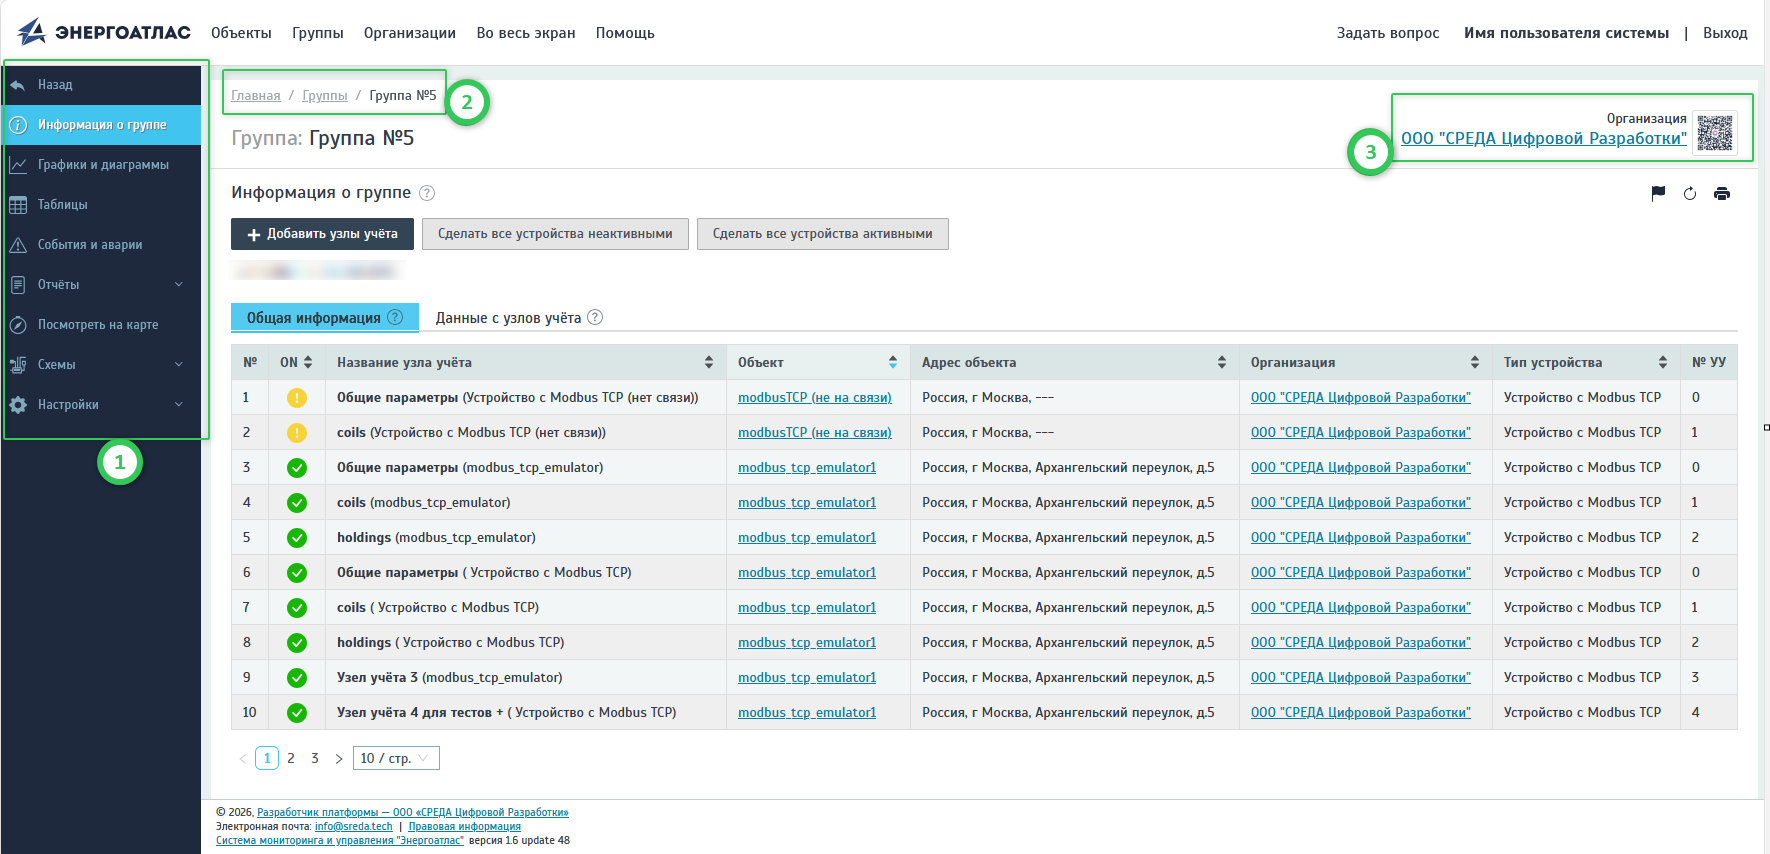1770x854 pixels.
Task: Click the Информация о группе info icon
Action: coord(18,125)
